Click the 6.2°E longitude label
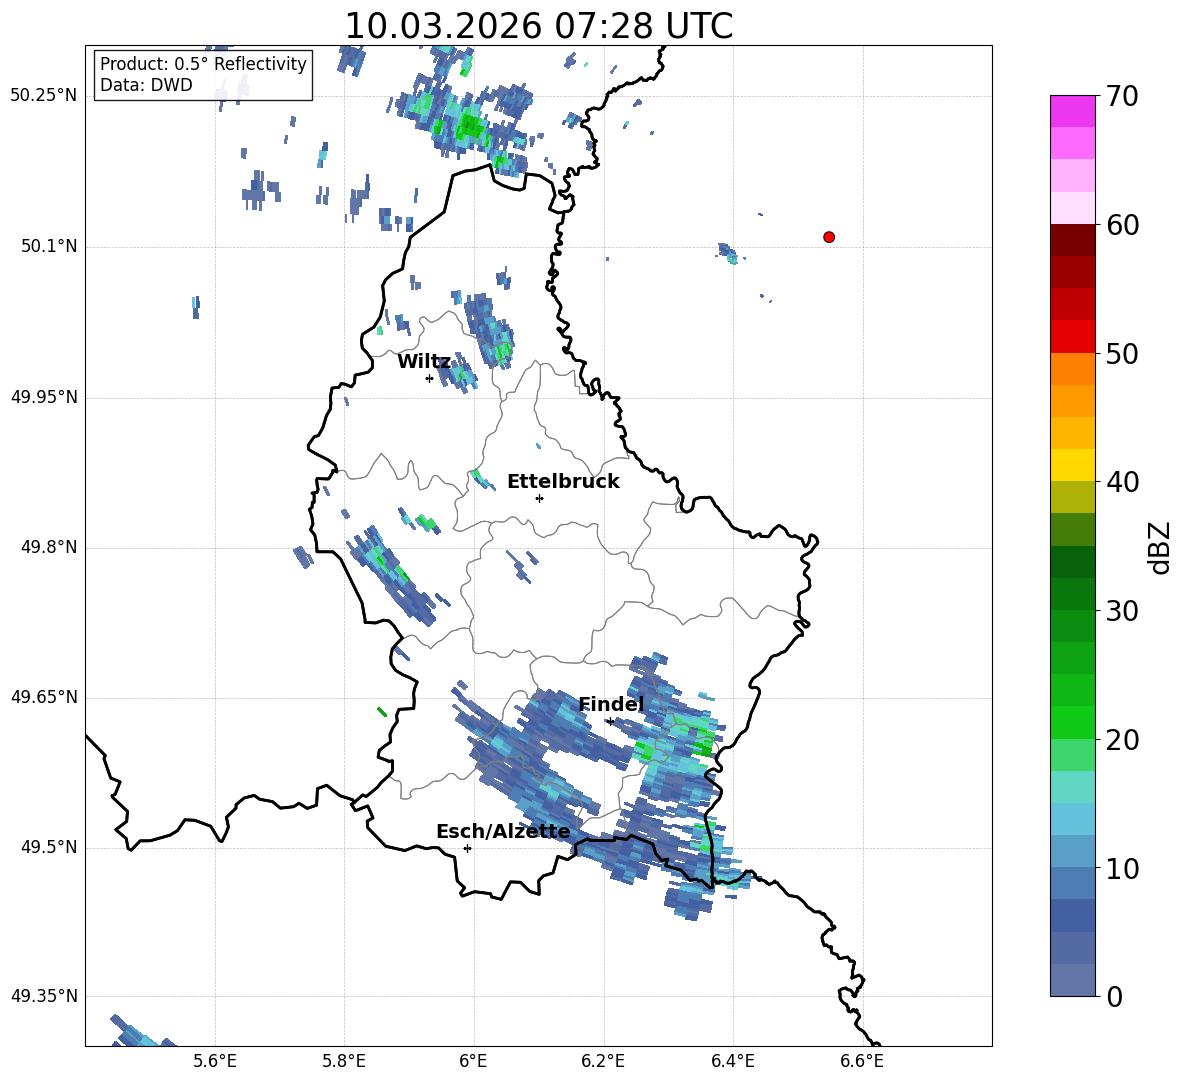Screen dimensions: 1184x1081 click(603, 1061)
